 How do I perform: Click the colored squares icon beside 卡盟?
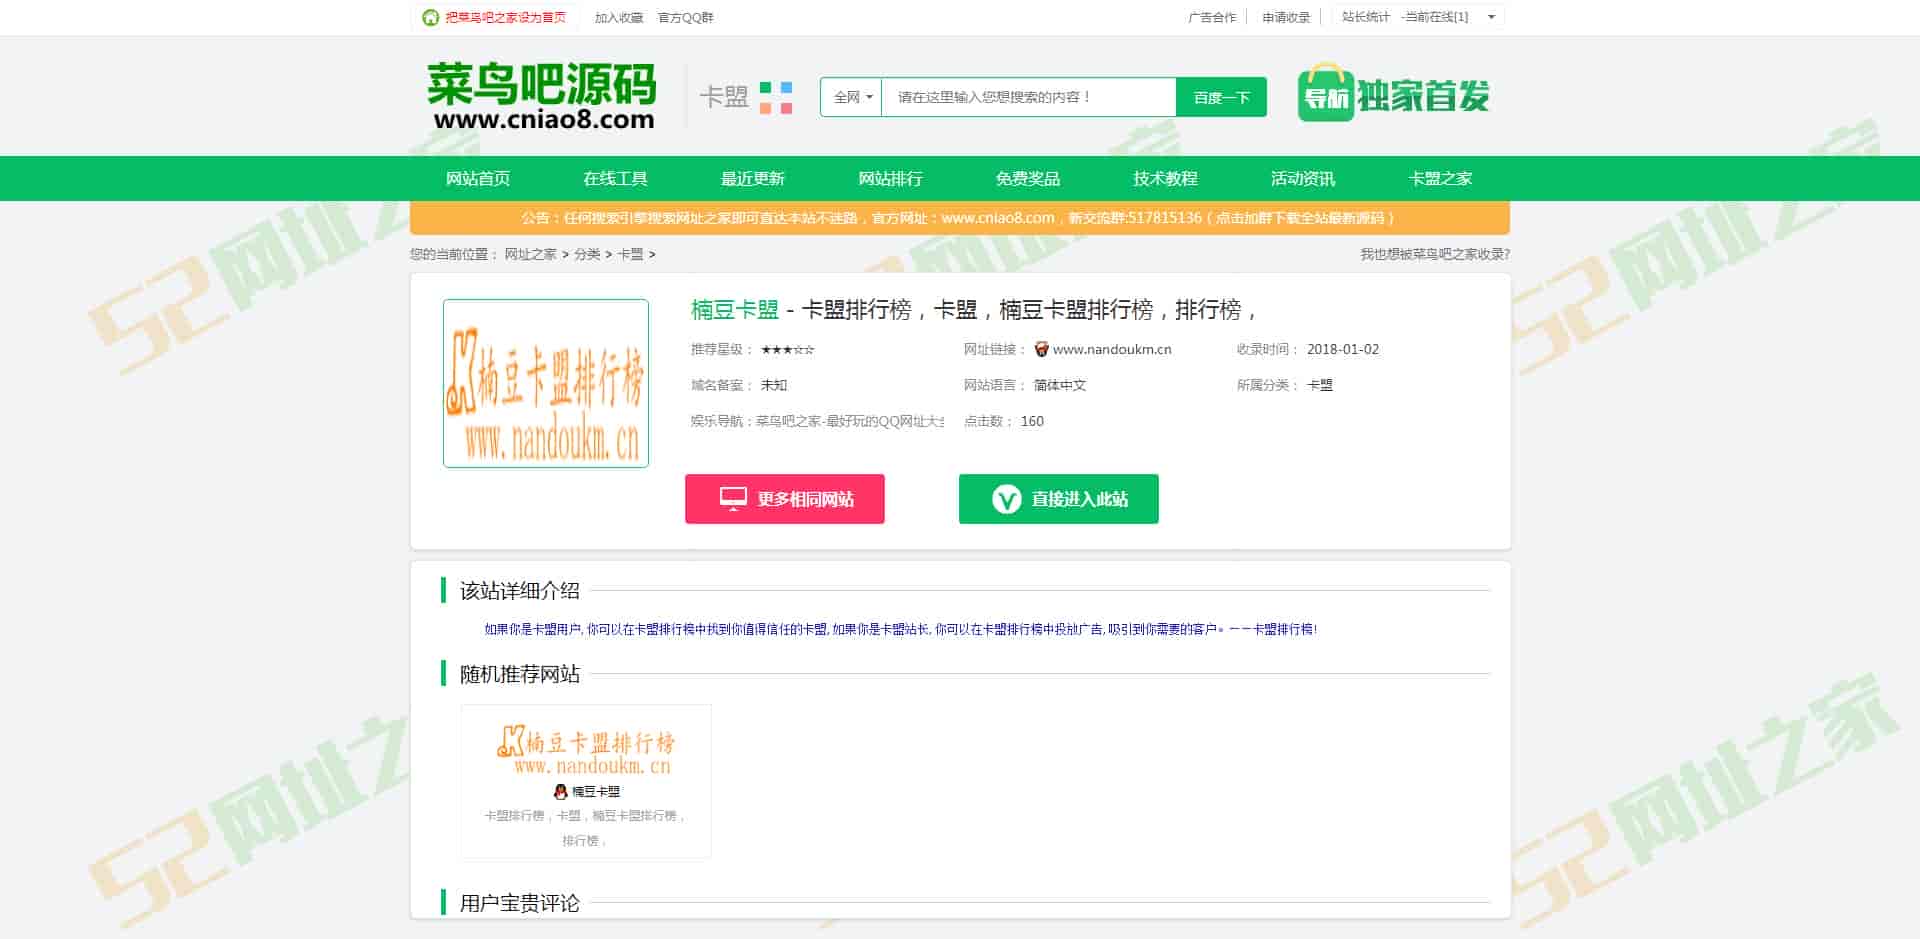pyautogui.click(x=776, y=98)
